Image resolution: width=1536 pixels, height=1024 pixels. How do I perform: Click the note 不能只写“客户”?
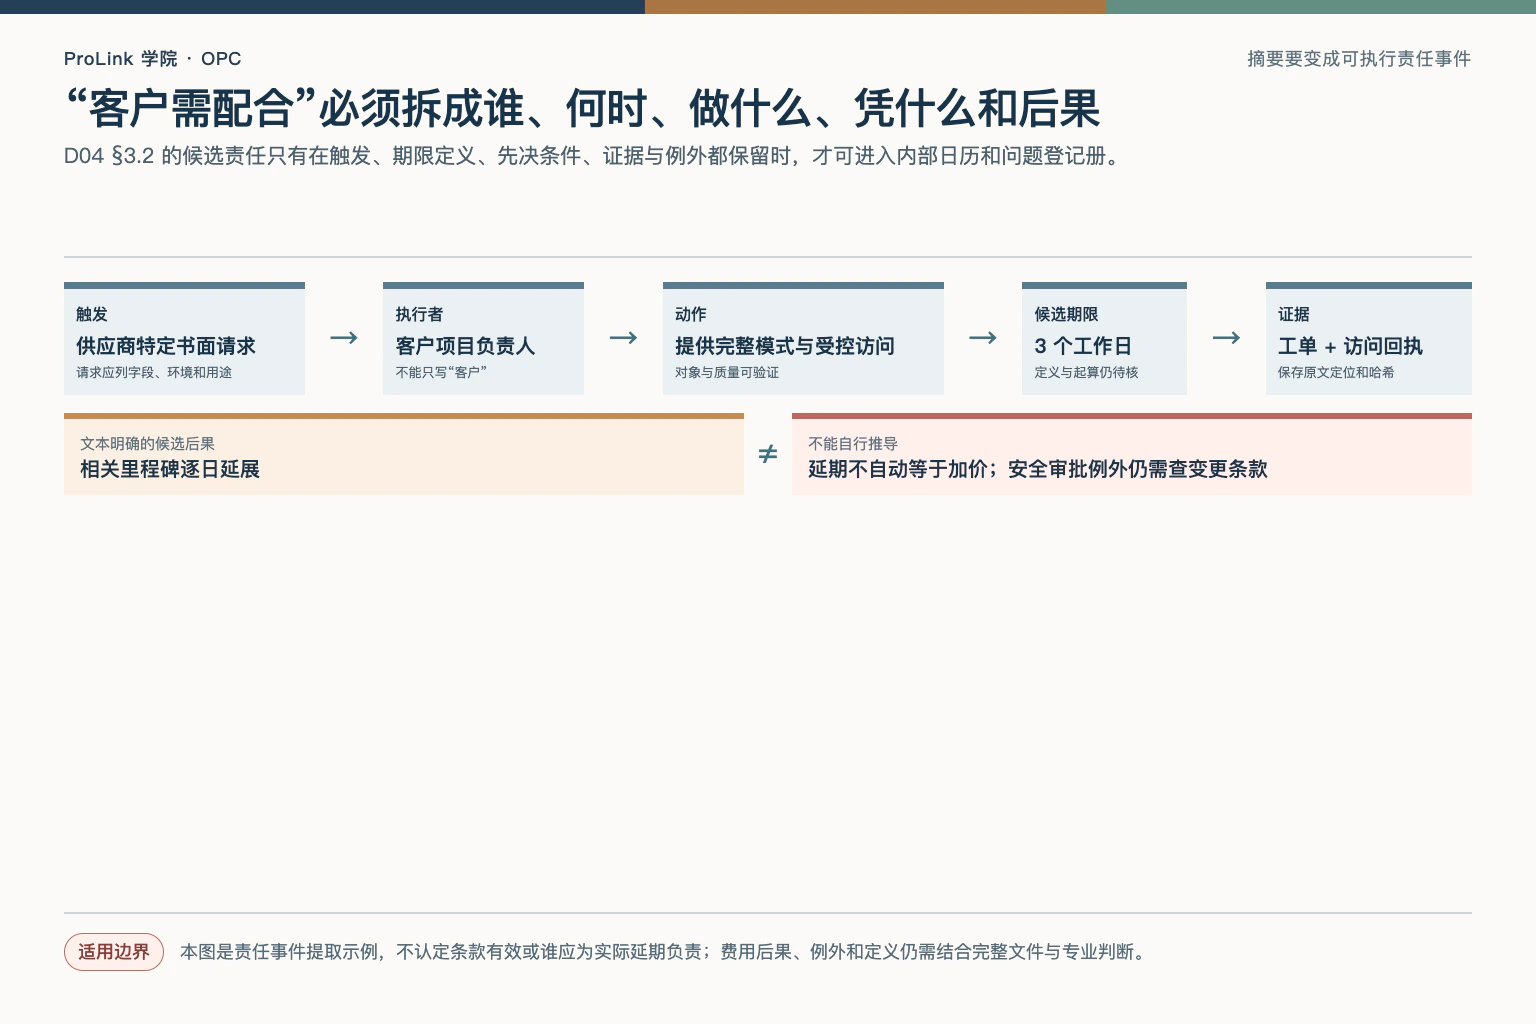click(441, 372)
